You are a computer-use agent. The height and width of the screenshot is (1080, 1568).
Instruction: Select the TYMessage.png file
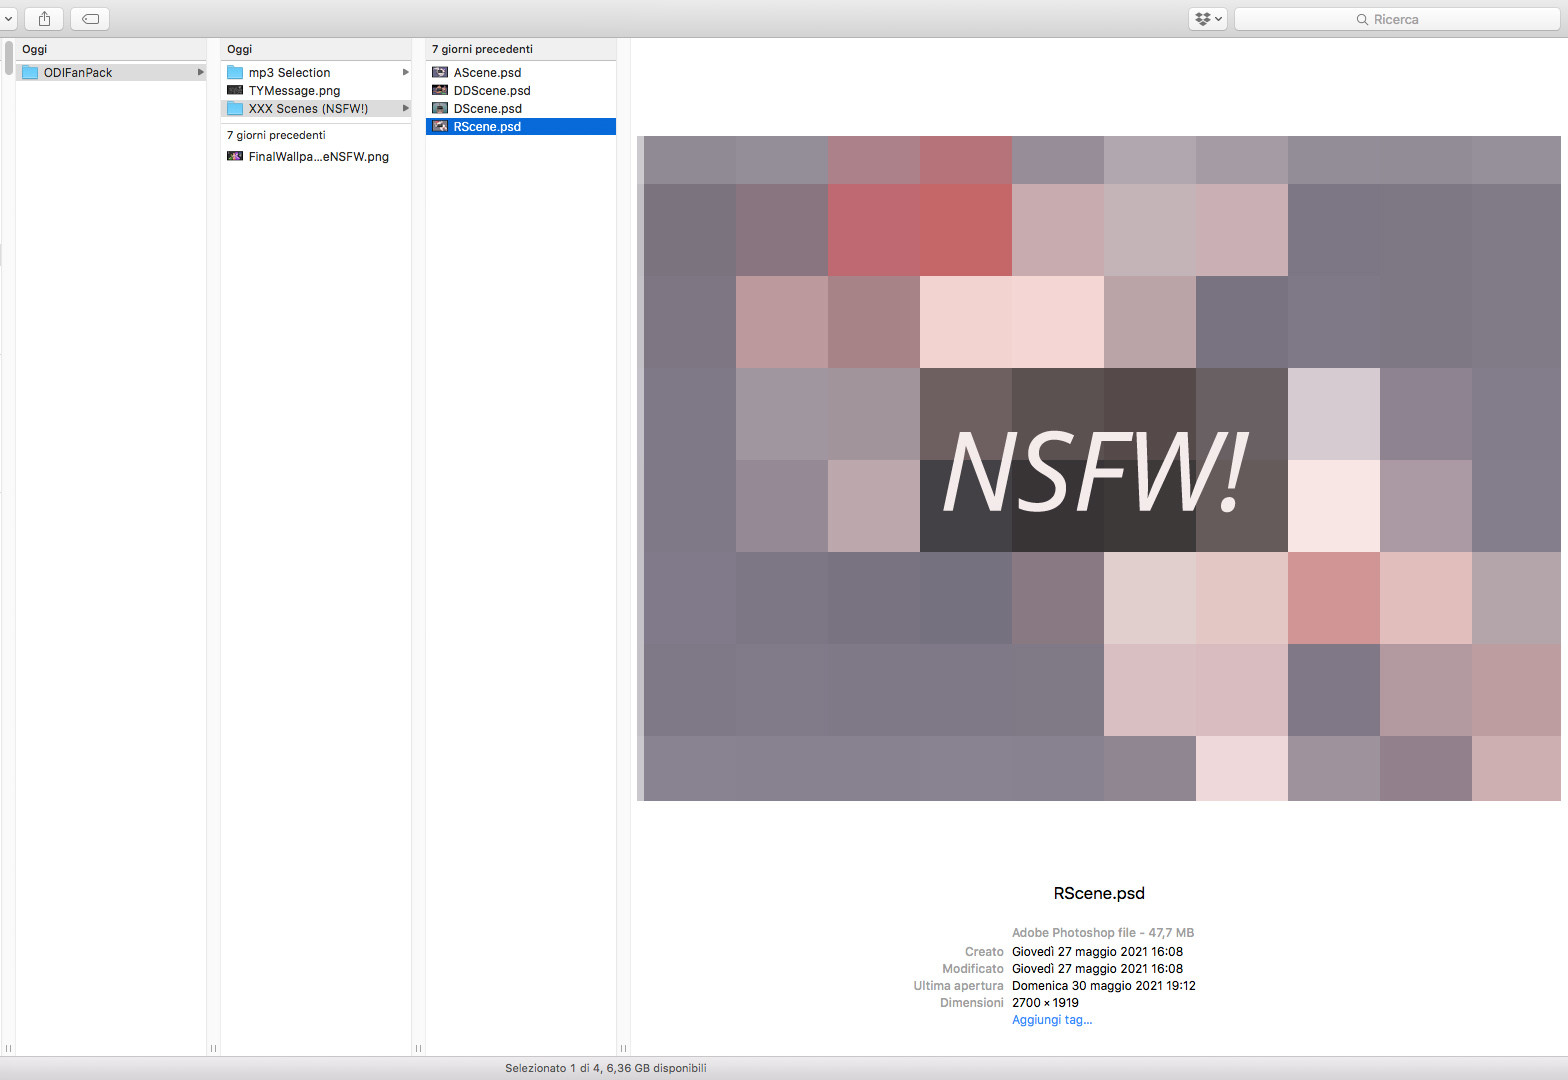[x=316, y=90]
